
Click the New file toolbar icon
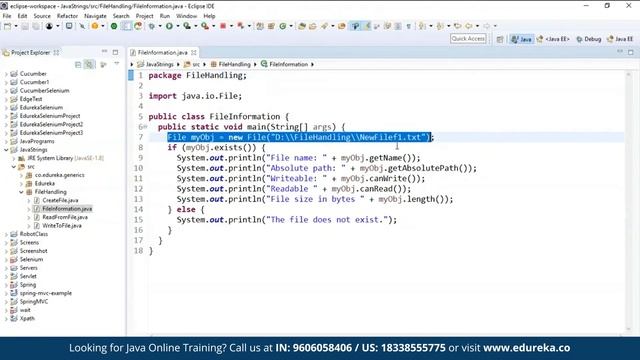7,26
